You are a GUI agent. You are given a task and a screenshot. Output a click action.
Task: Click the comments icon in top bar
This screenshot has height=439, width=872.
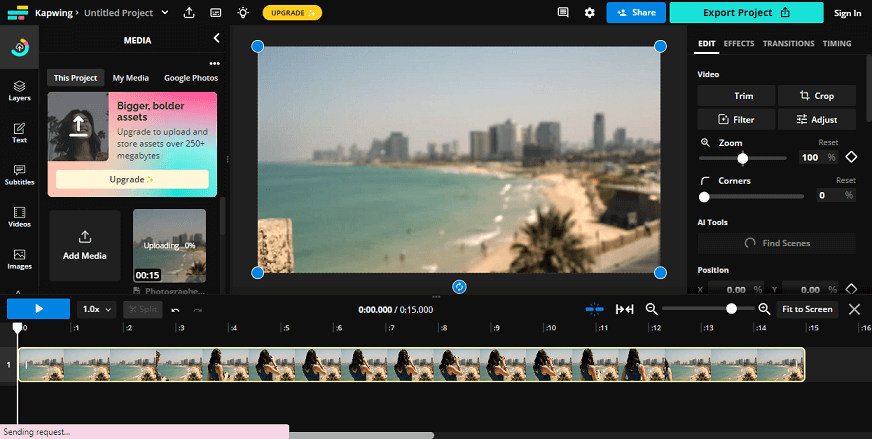(x=563, y=13)
